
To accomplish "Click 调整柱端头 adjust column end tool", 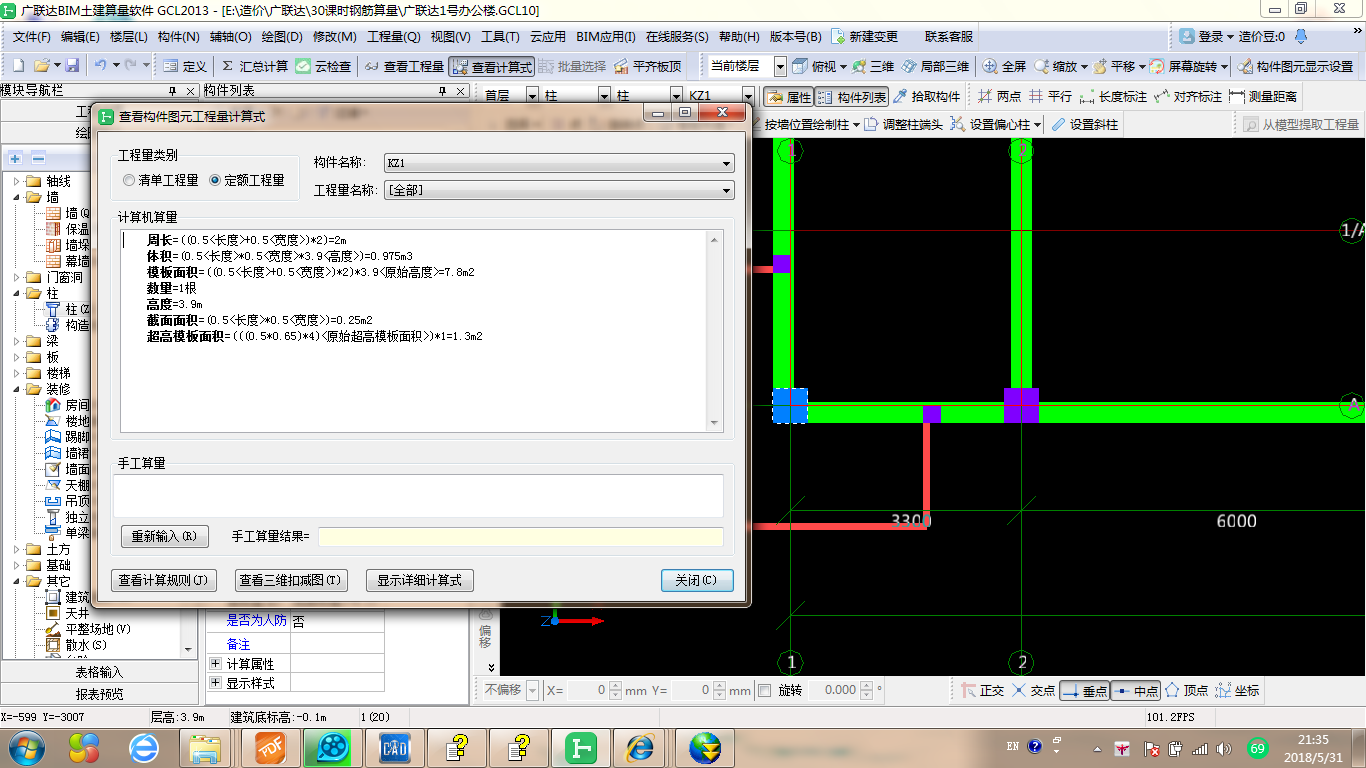I will tap(904, 125).
